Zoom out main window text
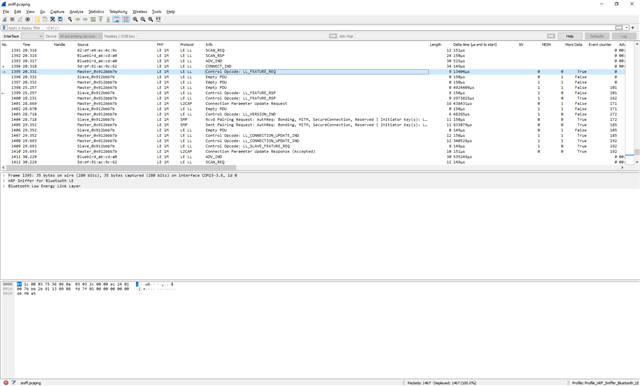The image size is (640, 386). click(143, 19)
